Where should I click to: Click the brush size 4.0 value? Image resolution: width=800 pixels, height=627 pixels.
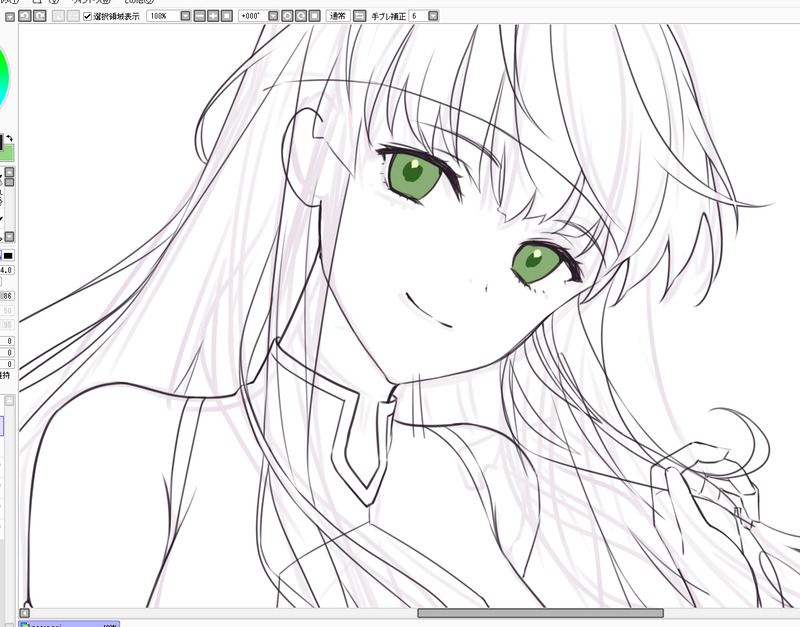[x=7, y=270]
